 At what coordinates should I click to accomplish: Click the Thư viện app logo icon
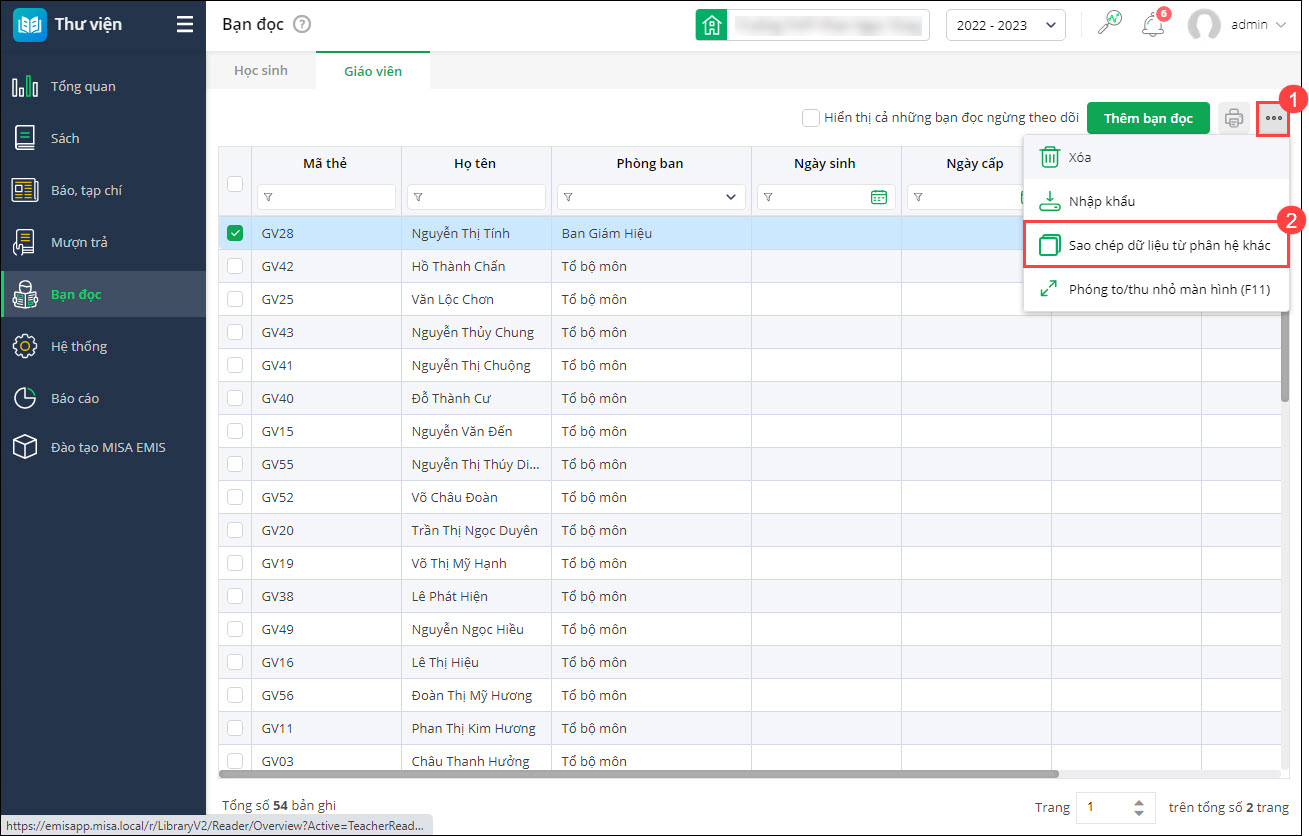[x=29, y=25]
